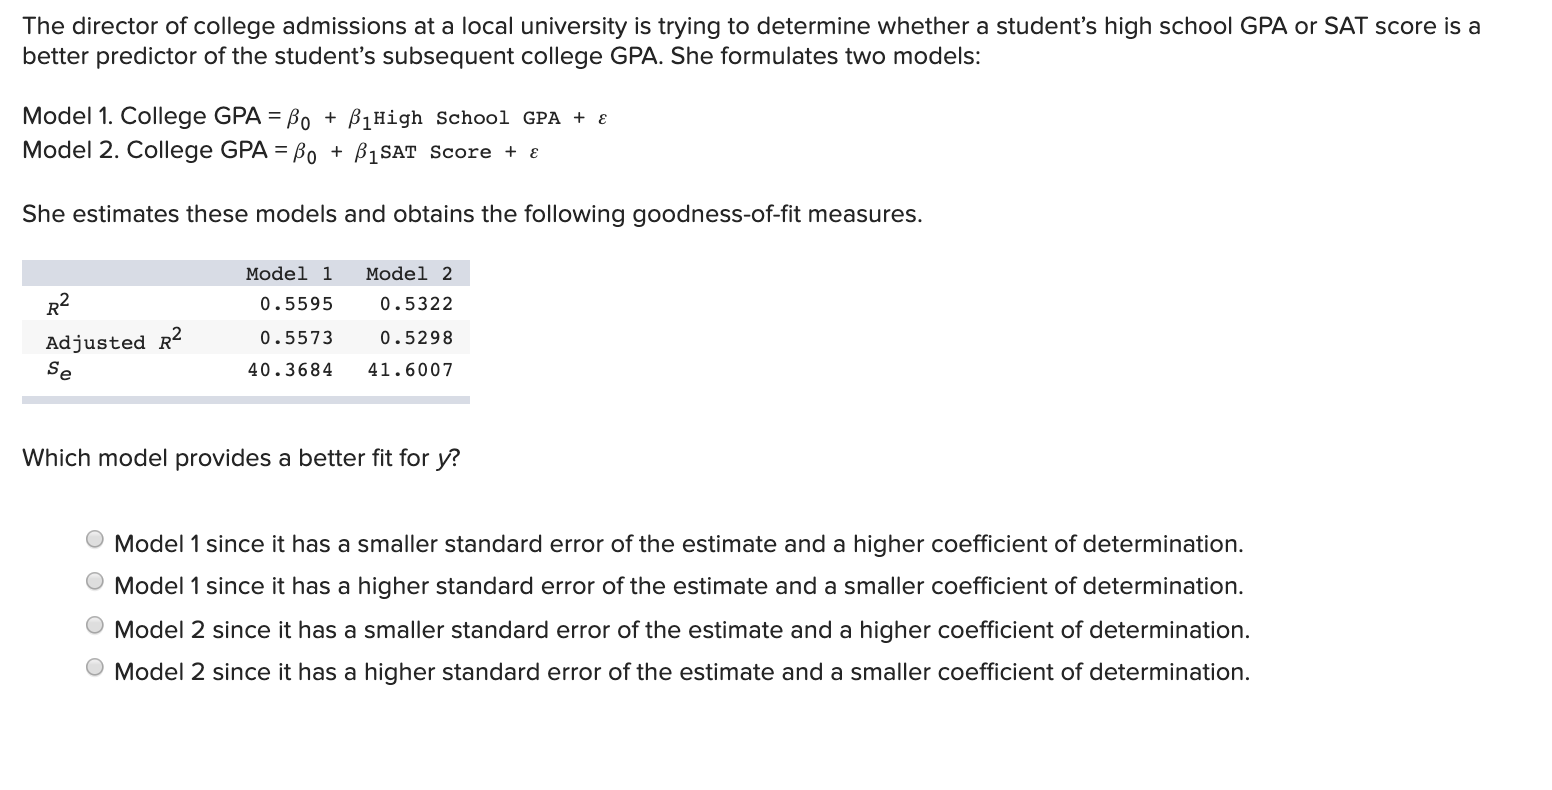
Task: Select the R² row label in table
Action: pos(54,305)
